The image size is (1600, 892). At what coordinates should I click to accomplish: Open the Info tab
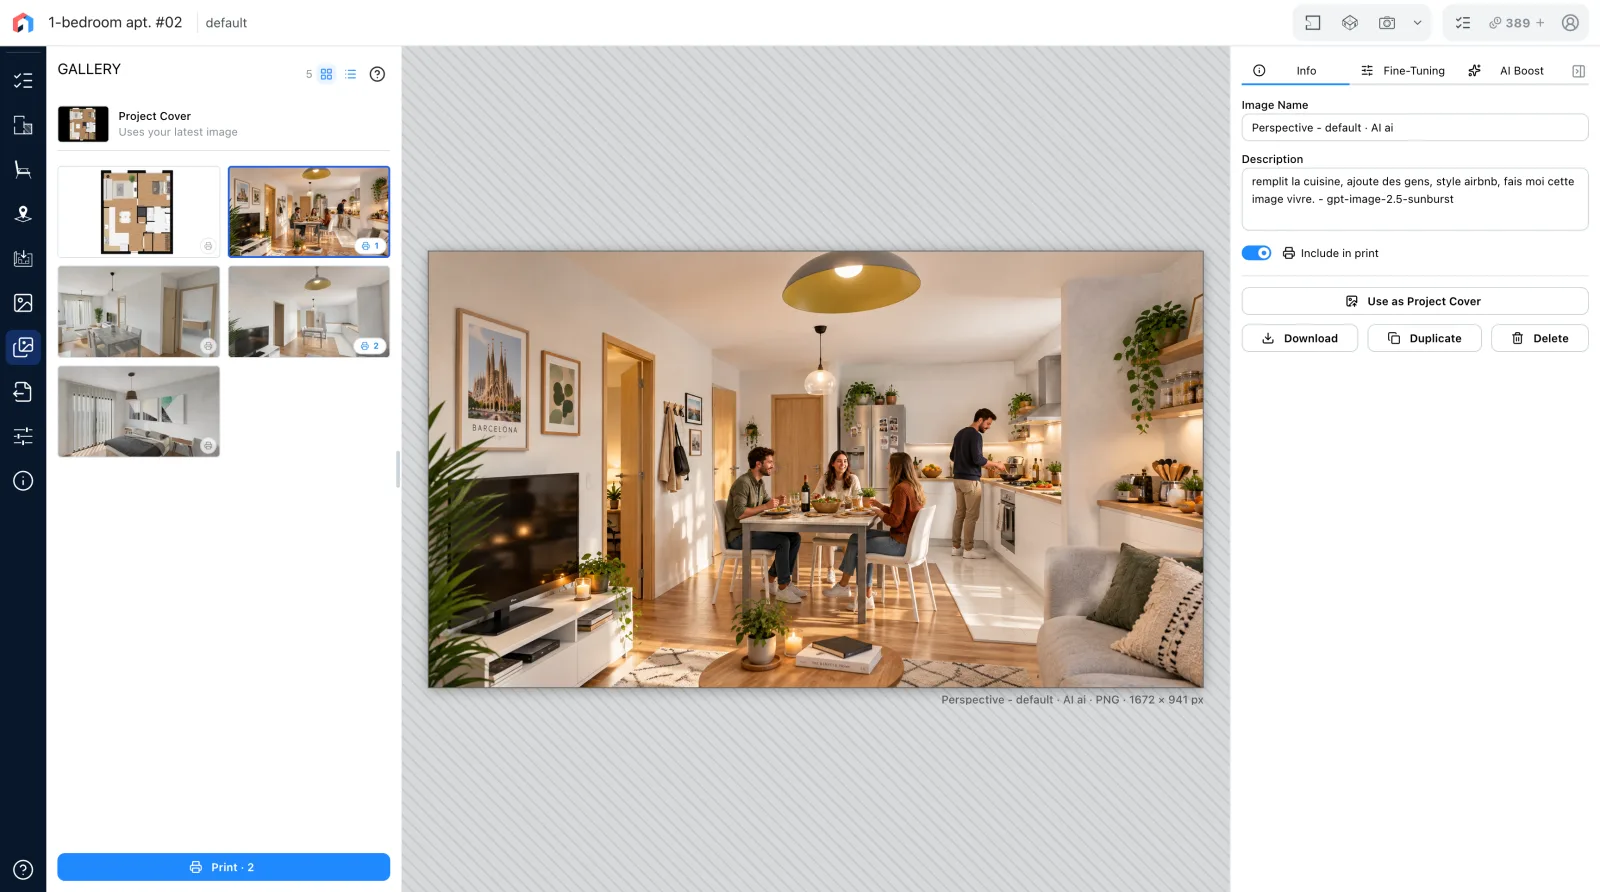[x=1296, y=71]
